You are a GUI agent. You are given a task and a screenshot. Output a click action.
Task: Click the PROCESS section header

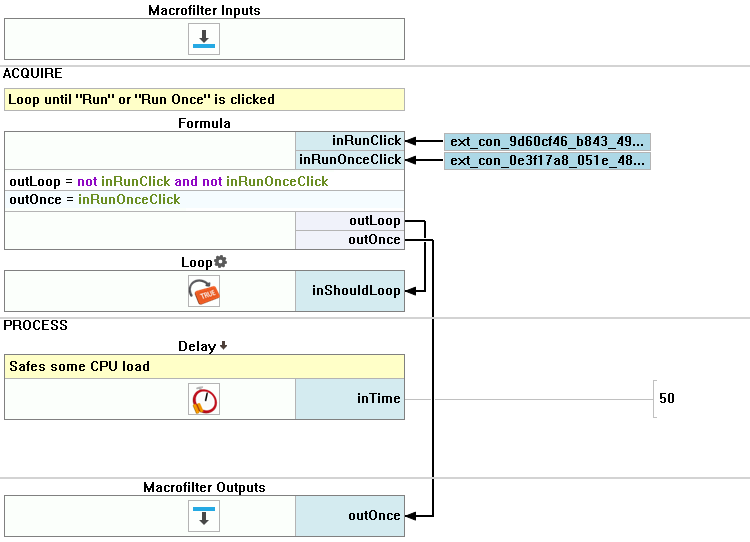(35, 326)
